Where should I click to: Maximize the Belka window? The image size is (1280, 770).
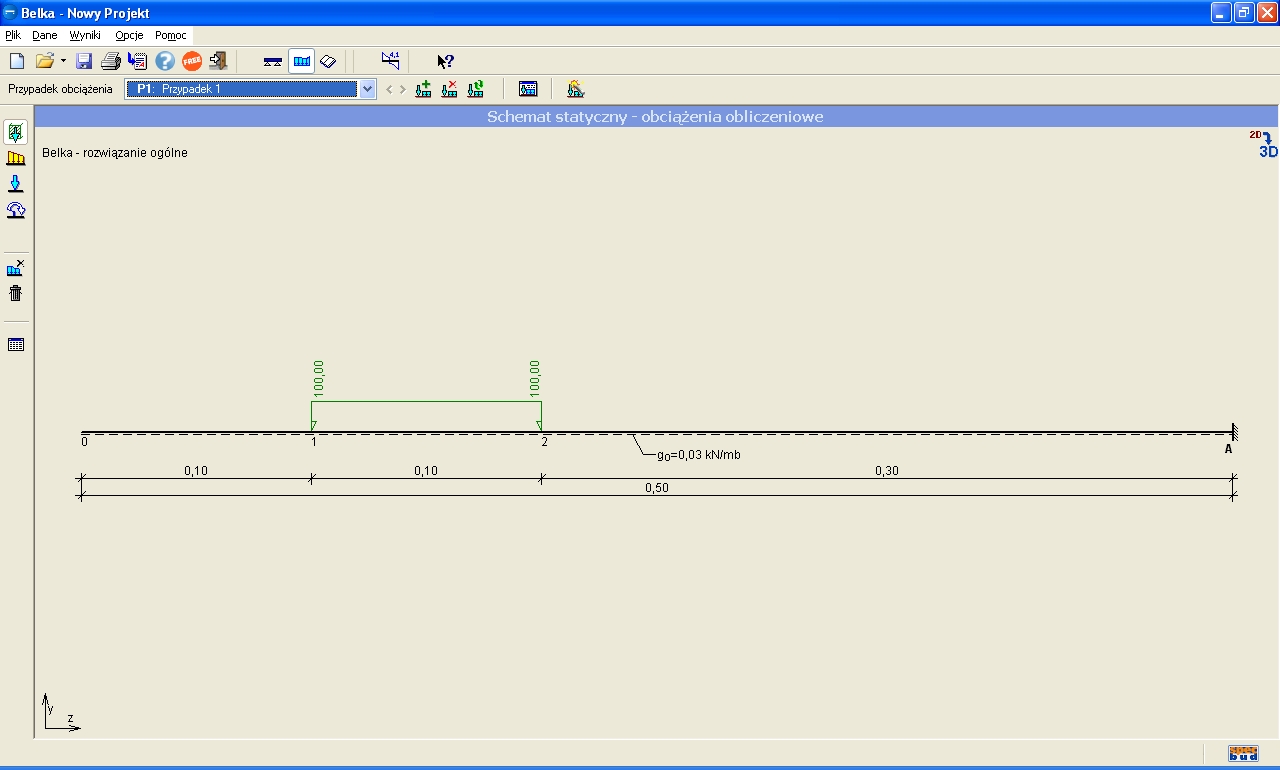1244,13
